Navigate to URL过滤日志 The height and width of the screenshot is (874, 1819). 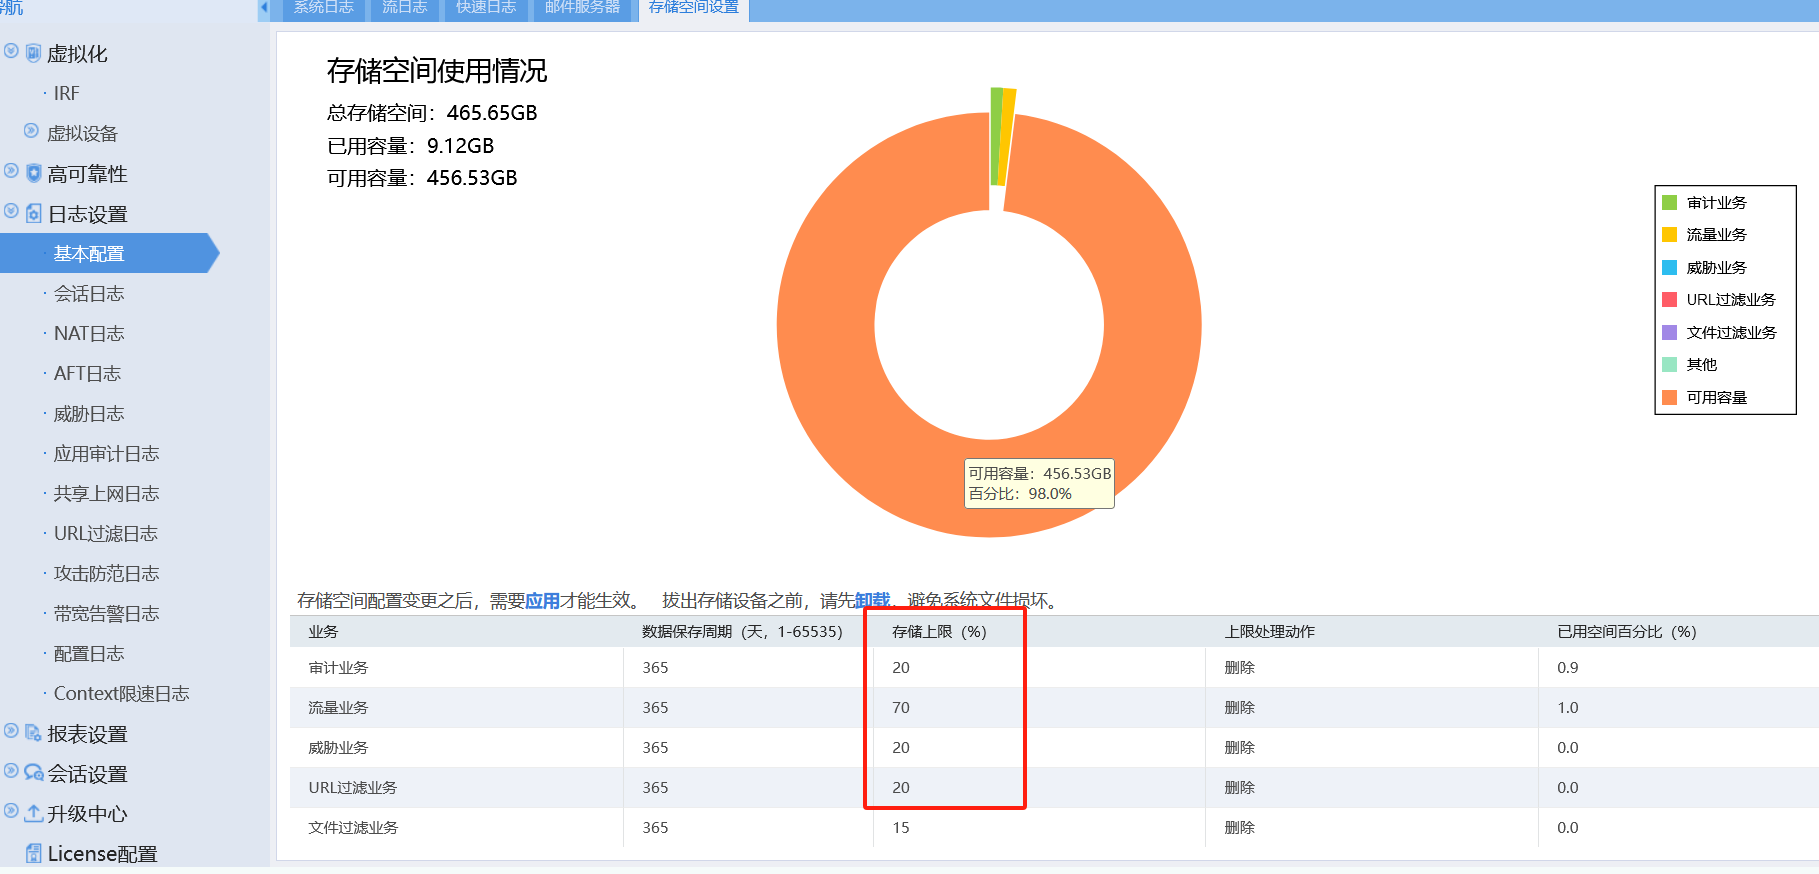(x=106, y=533)
